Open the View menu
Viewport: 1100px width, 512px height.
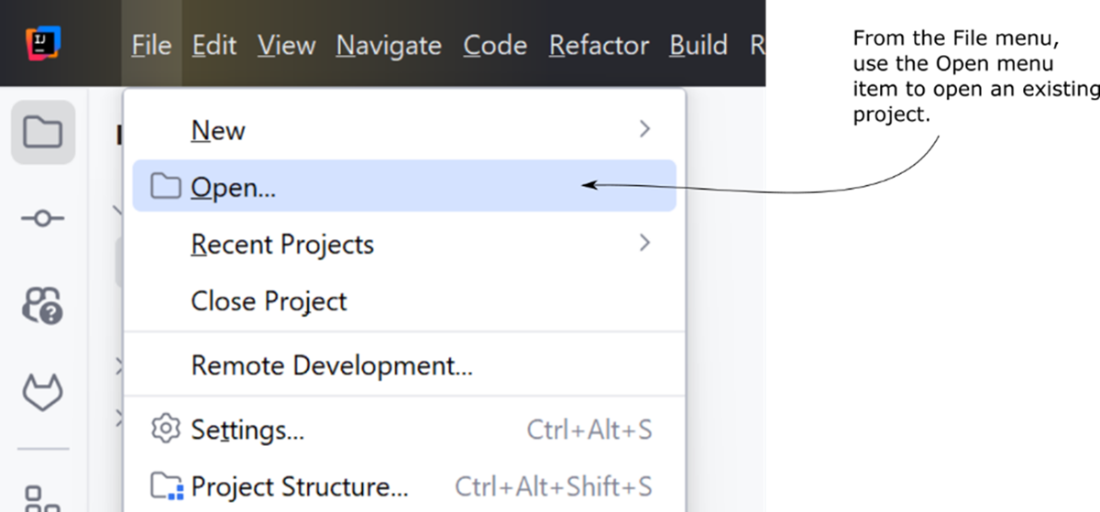click(x=286, y=46)
